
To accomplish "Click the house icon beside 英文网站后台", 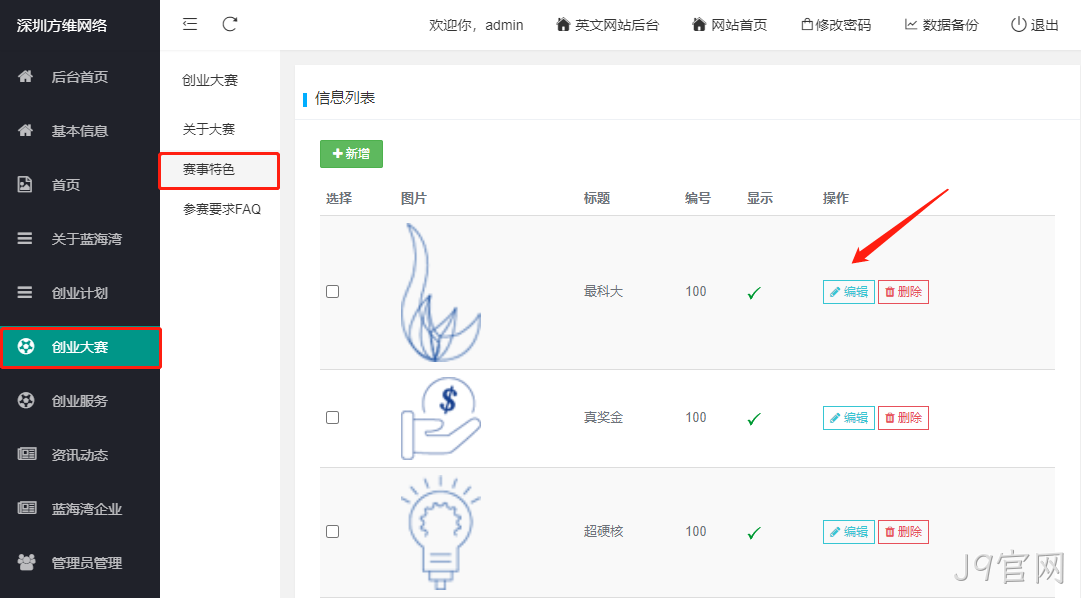I will pos(563,25).
